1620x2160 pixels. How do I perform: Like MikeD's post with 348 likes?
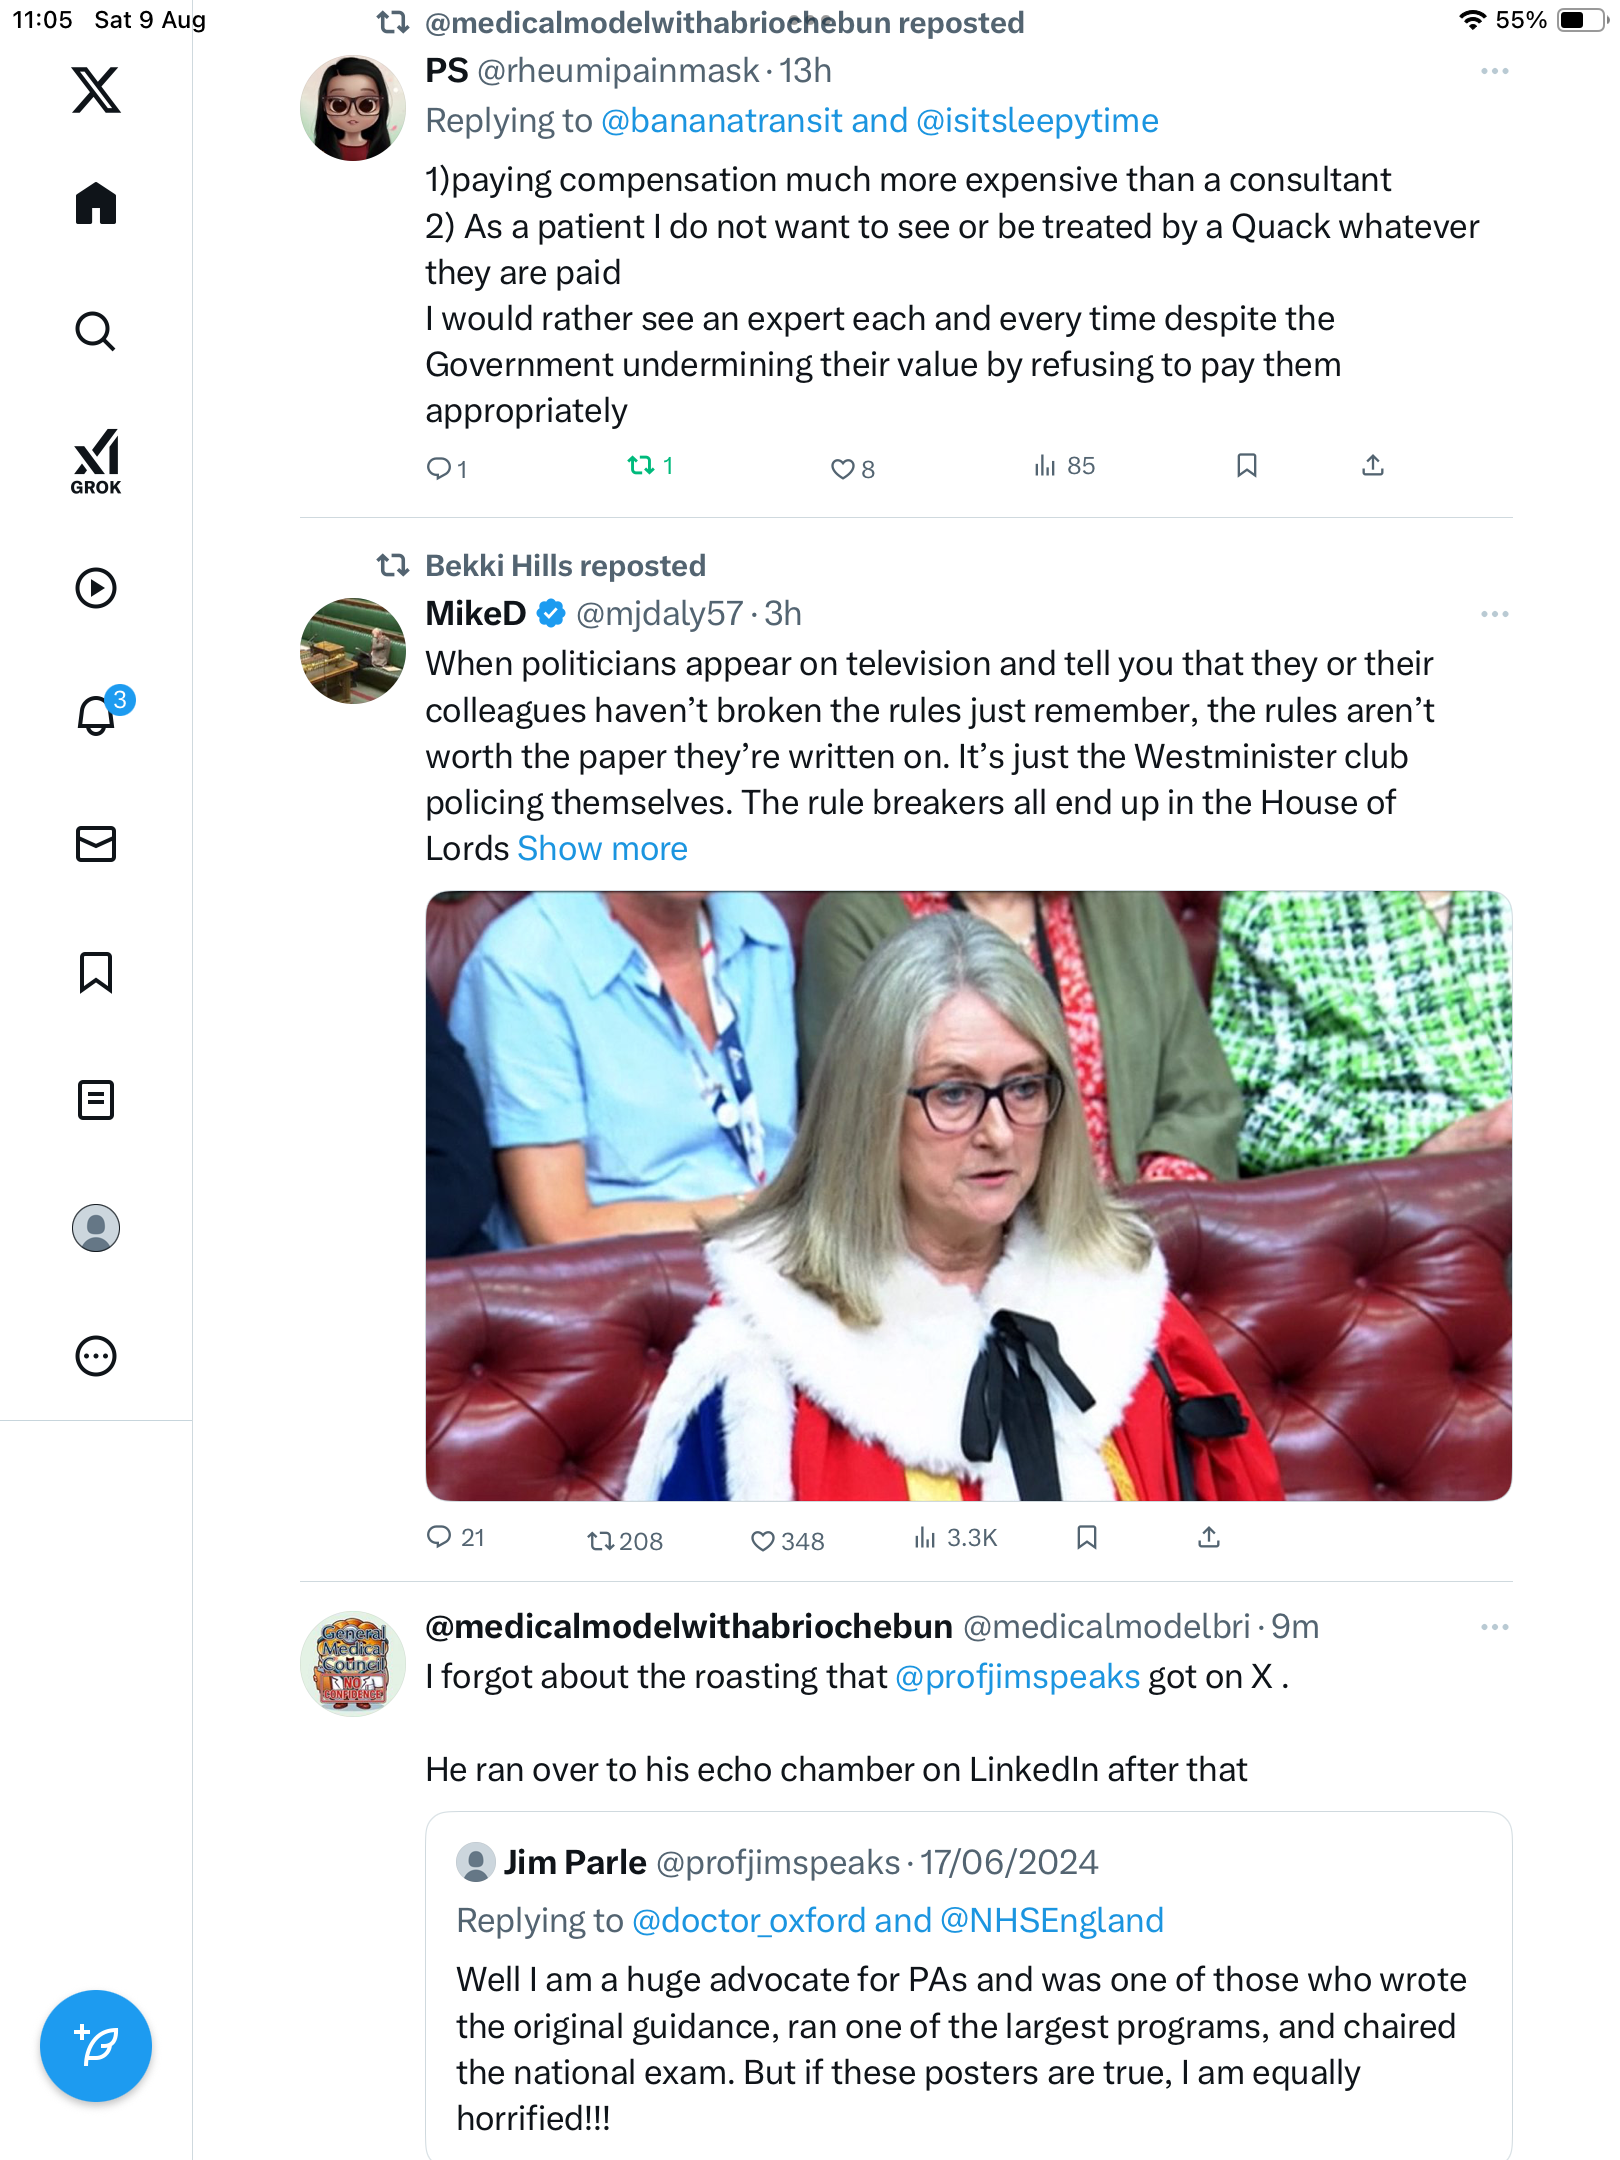[763, 1540]
